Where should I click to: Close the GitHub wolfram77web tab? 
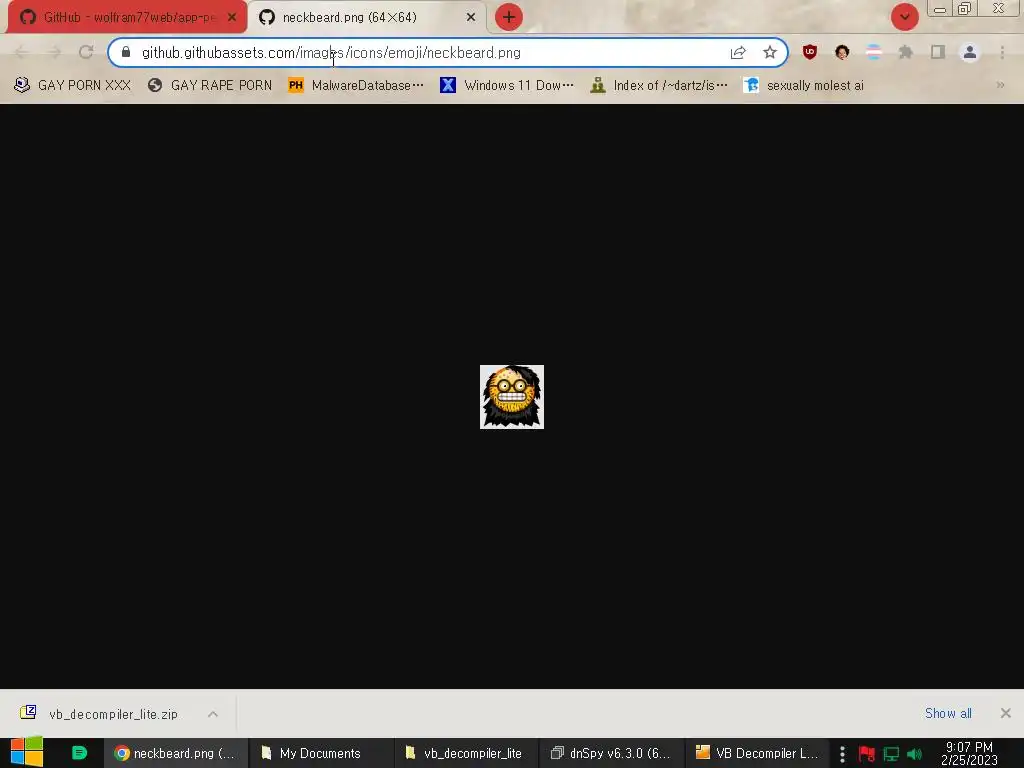point(232,17)
